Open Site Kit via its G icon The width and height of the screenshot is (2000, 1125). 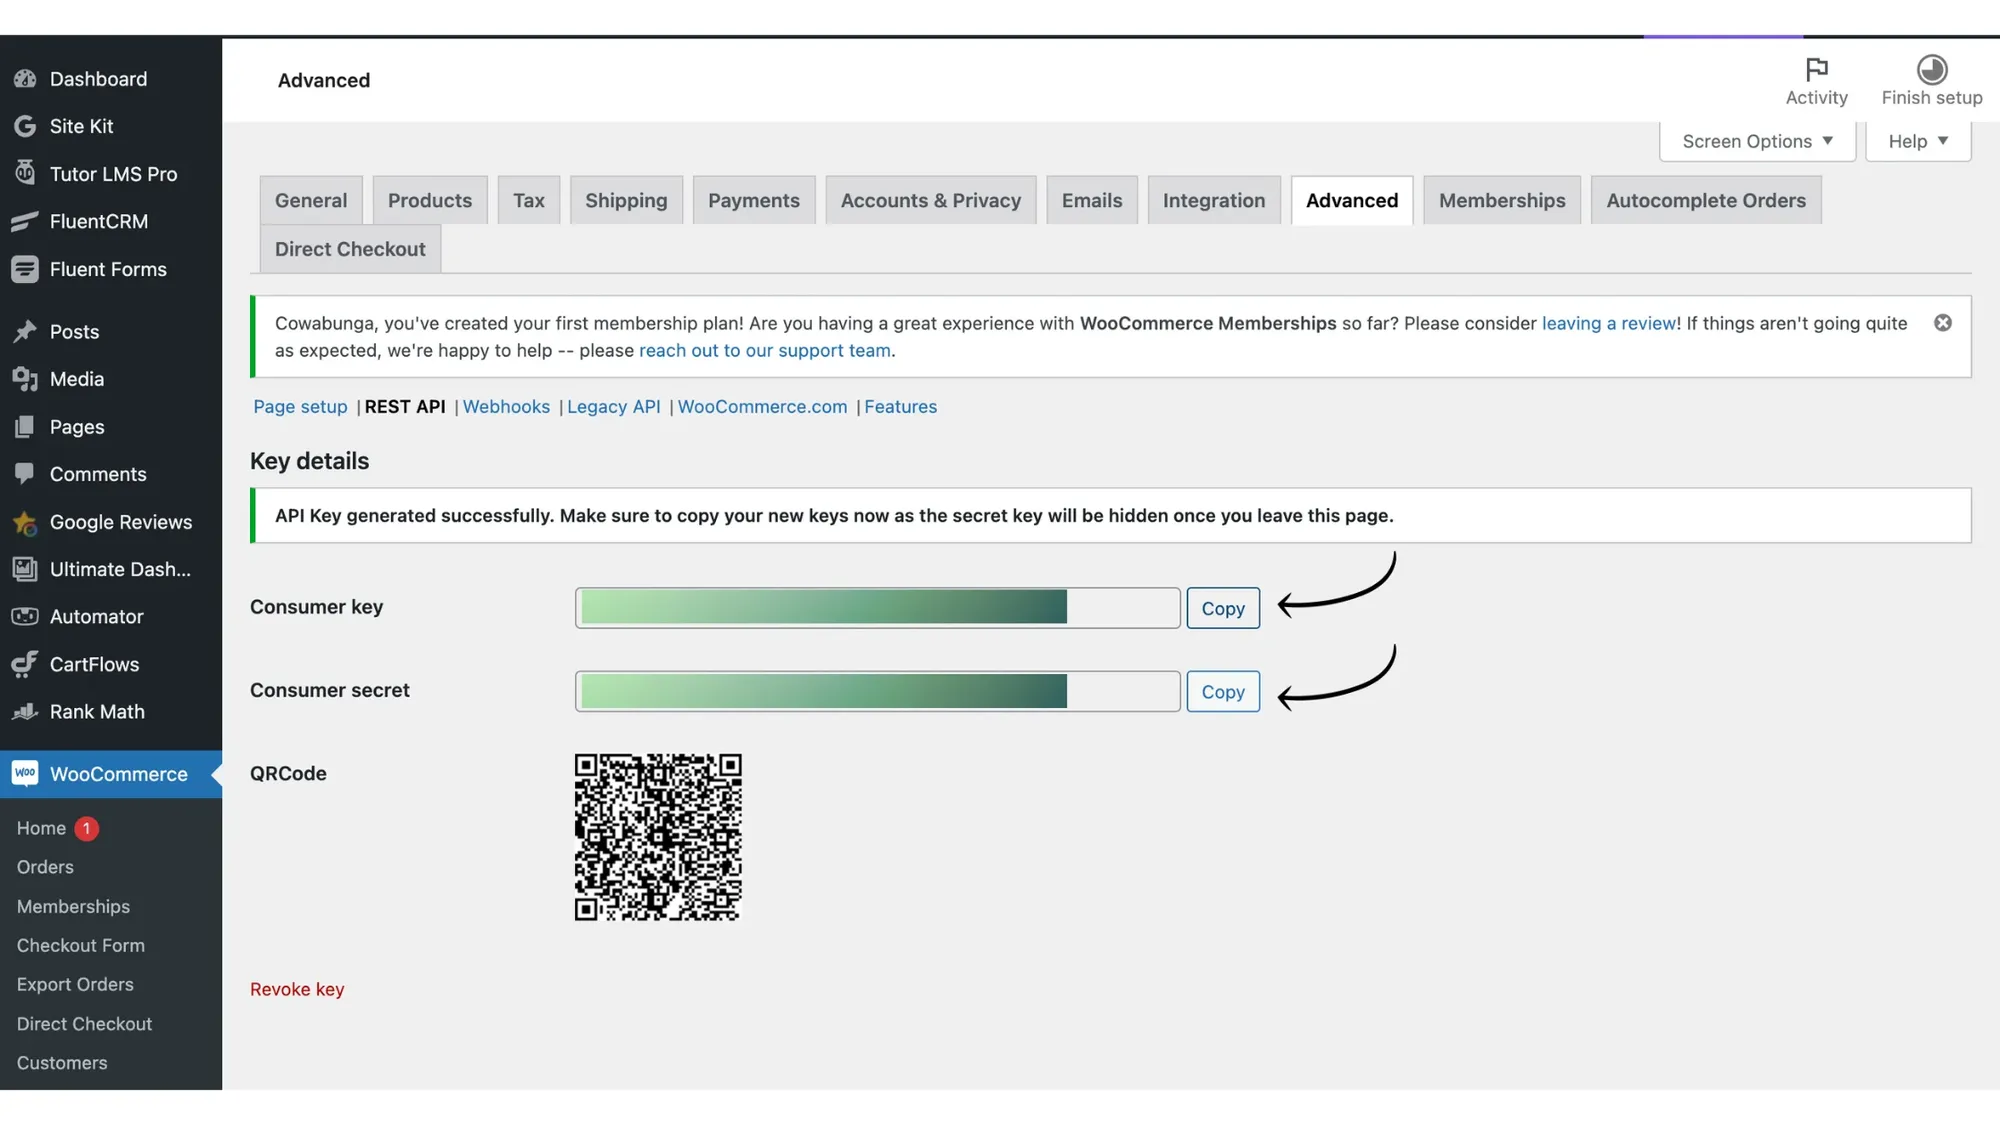(25, 126)
